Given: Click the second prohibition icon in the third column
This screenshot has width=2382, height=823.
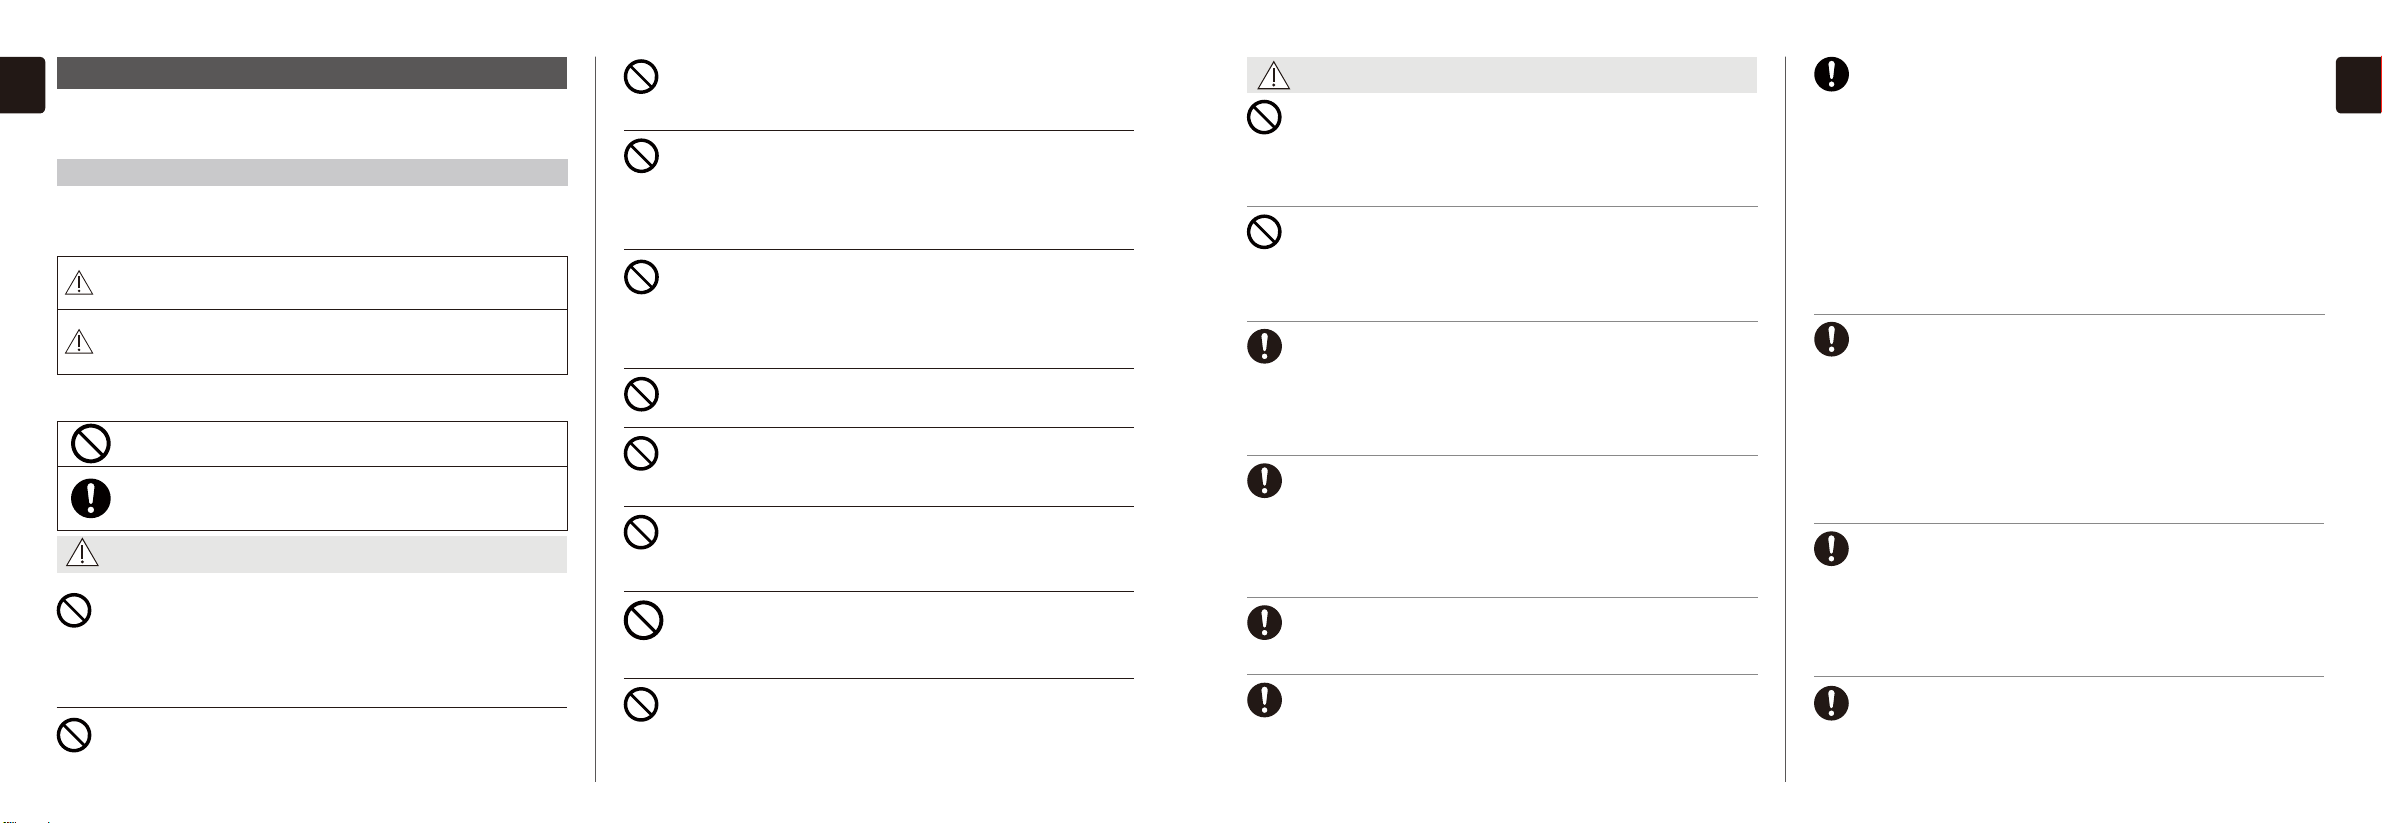Looking at the screenshot, I should coord(1264,232).
